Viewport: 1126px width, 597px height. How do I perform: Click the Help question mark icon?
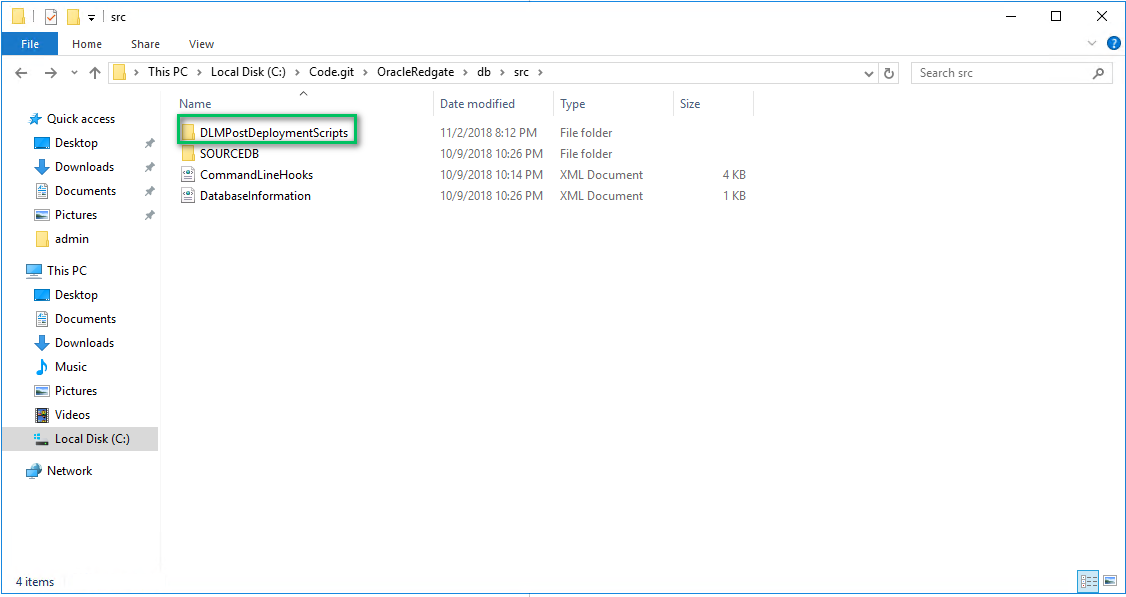[1113, 44]
